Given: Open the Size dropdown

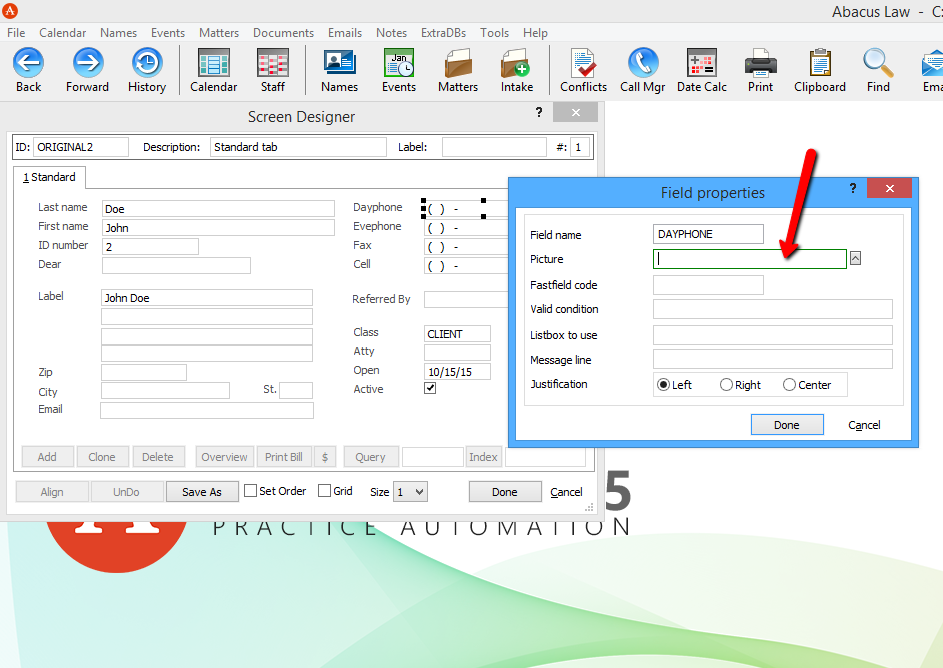Looking at the screenshot, I should (411, 492).
